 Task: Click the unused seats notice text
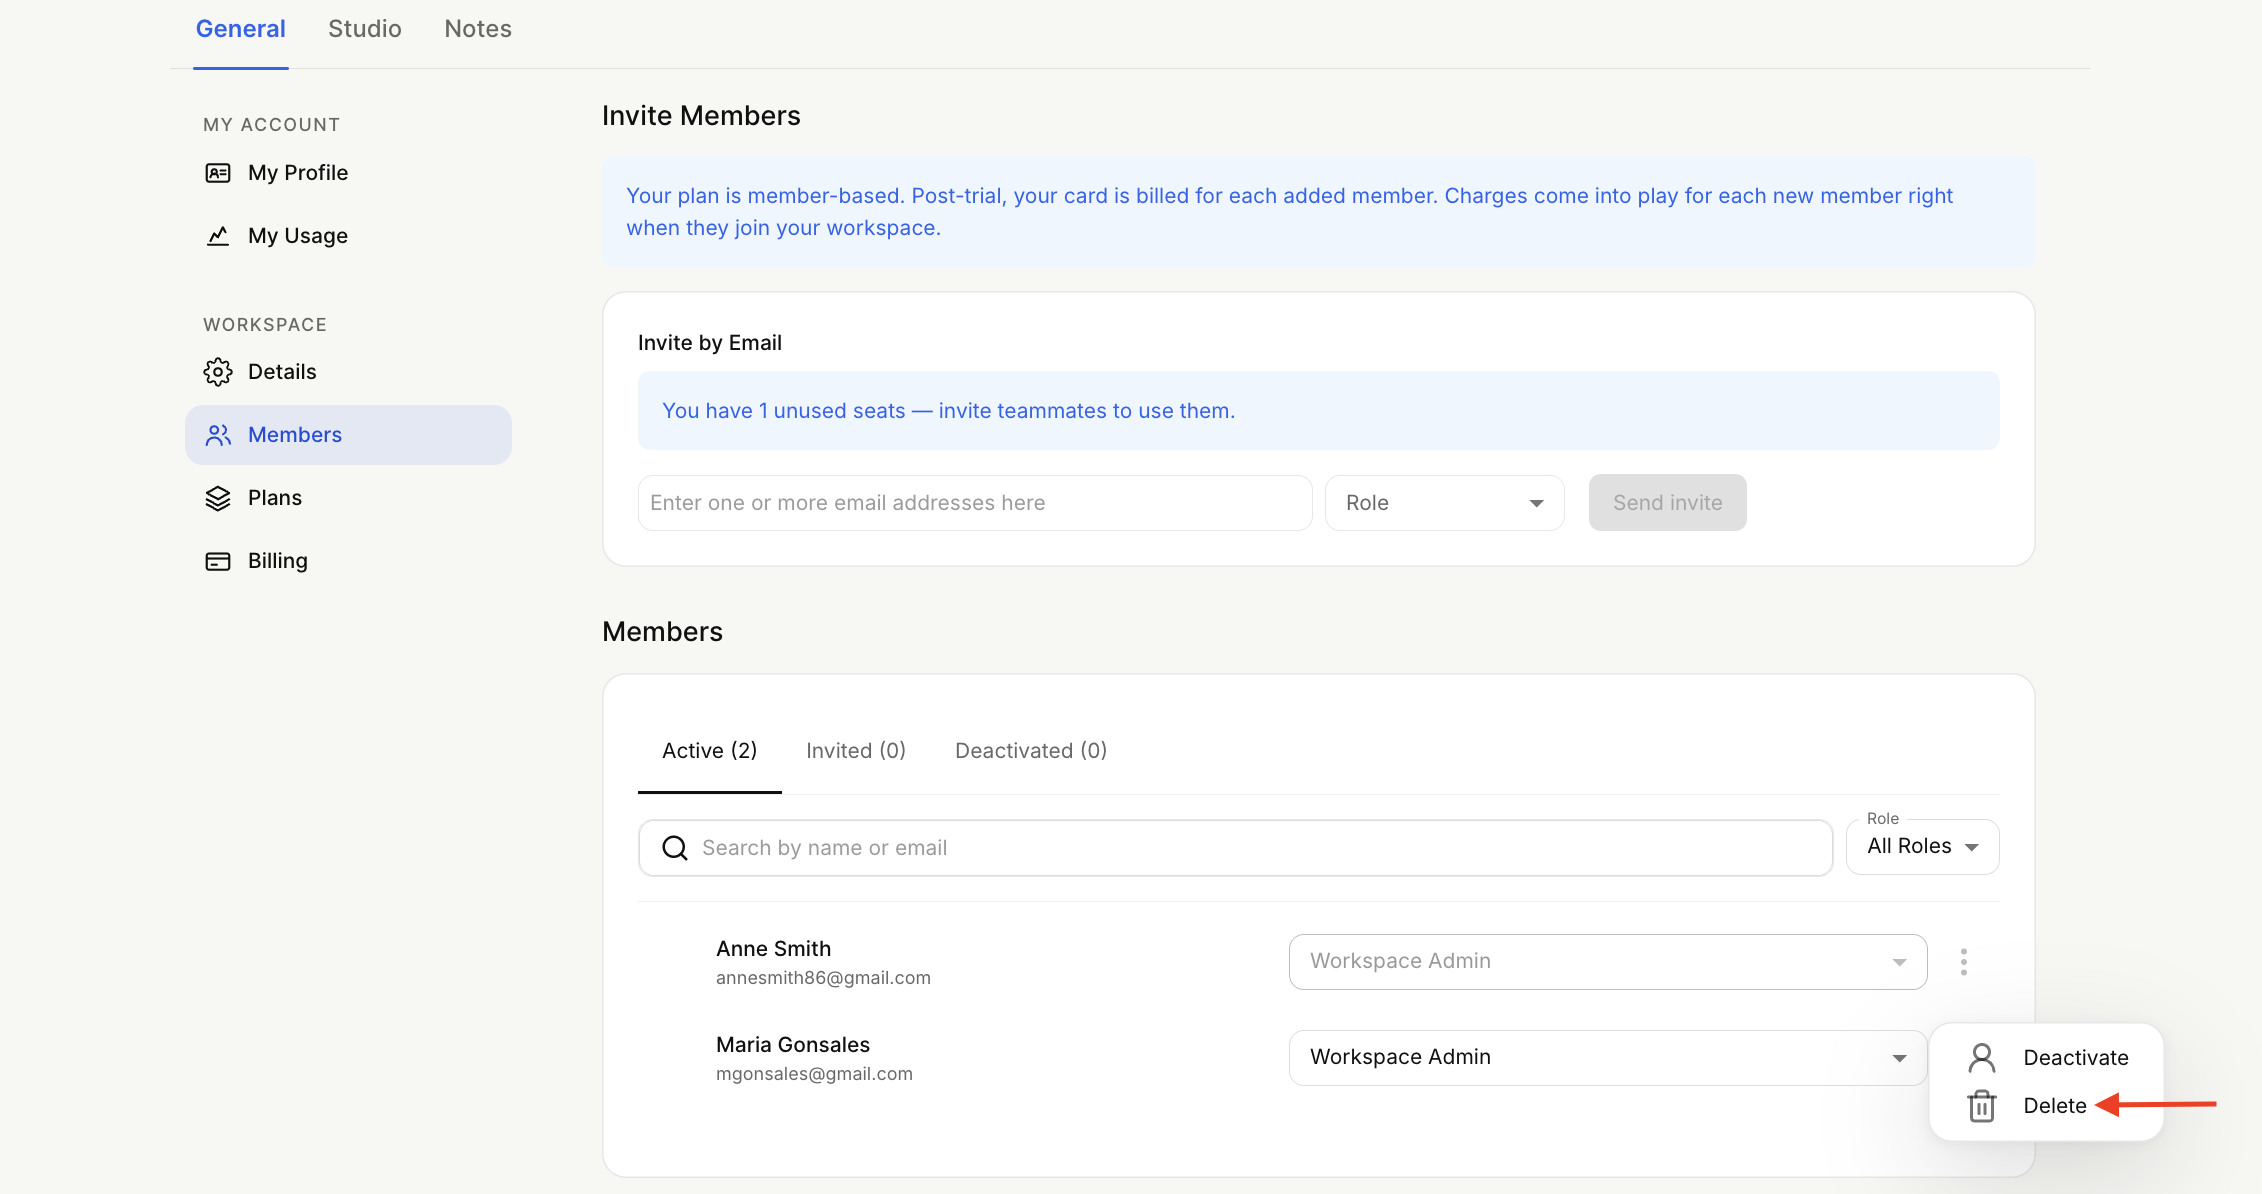[949, 411]
